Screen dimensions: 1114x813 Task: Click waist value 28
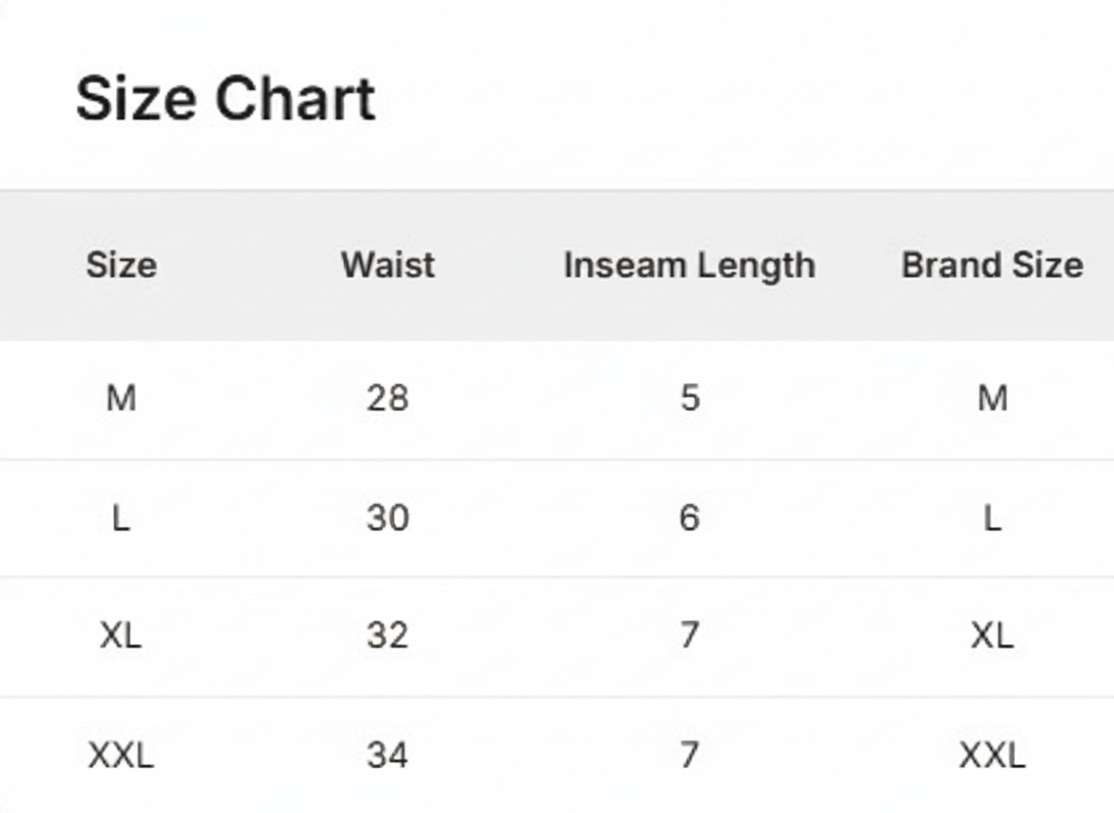[388, 398]
